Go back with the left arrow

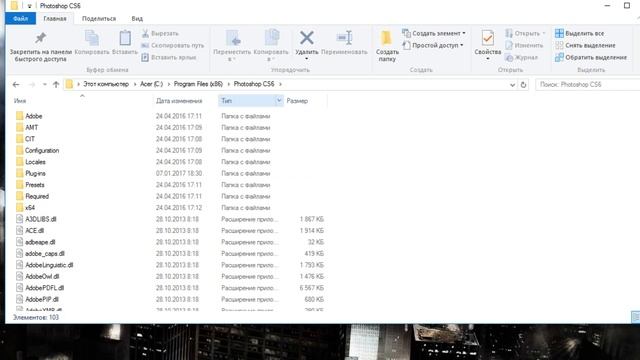tap(16, 84)
